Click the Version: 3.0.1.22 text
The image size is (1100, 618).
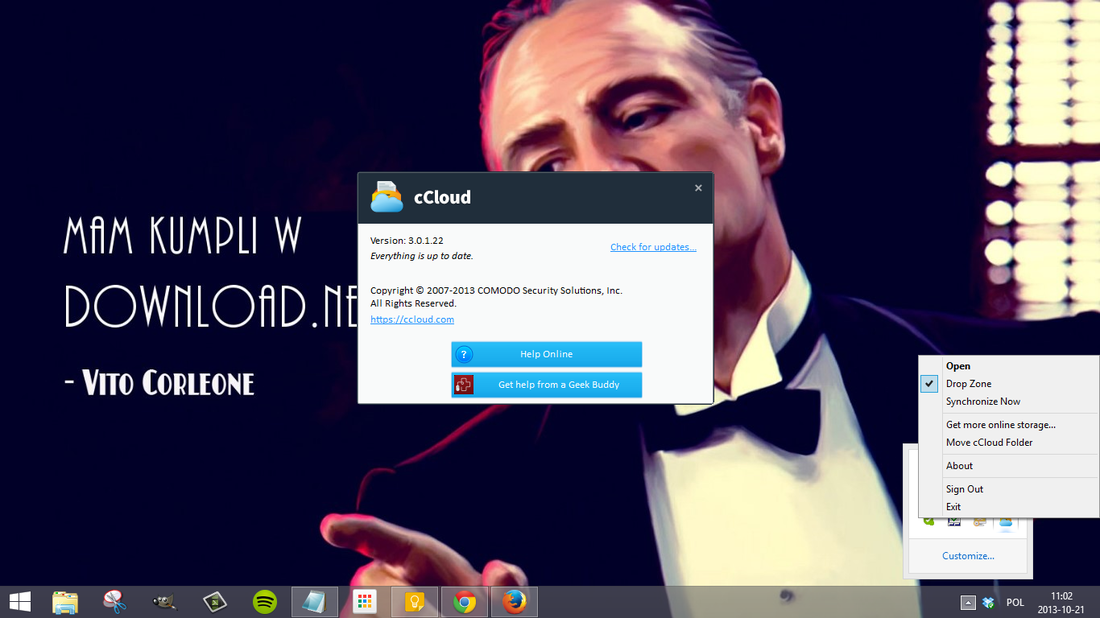(x=407, y=241)
